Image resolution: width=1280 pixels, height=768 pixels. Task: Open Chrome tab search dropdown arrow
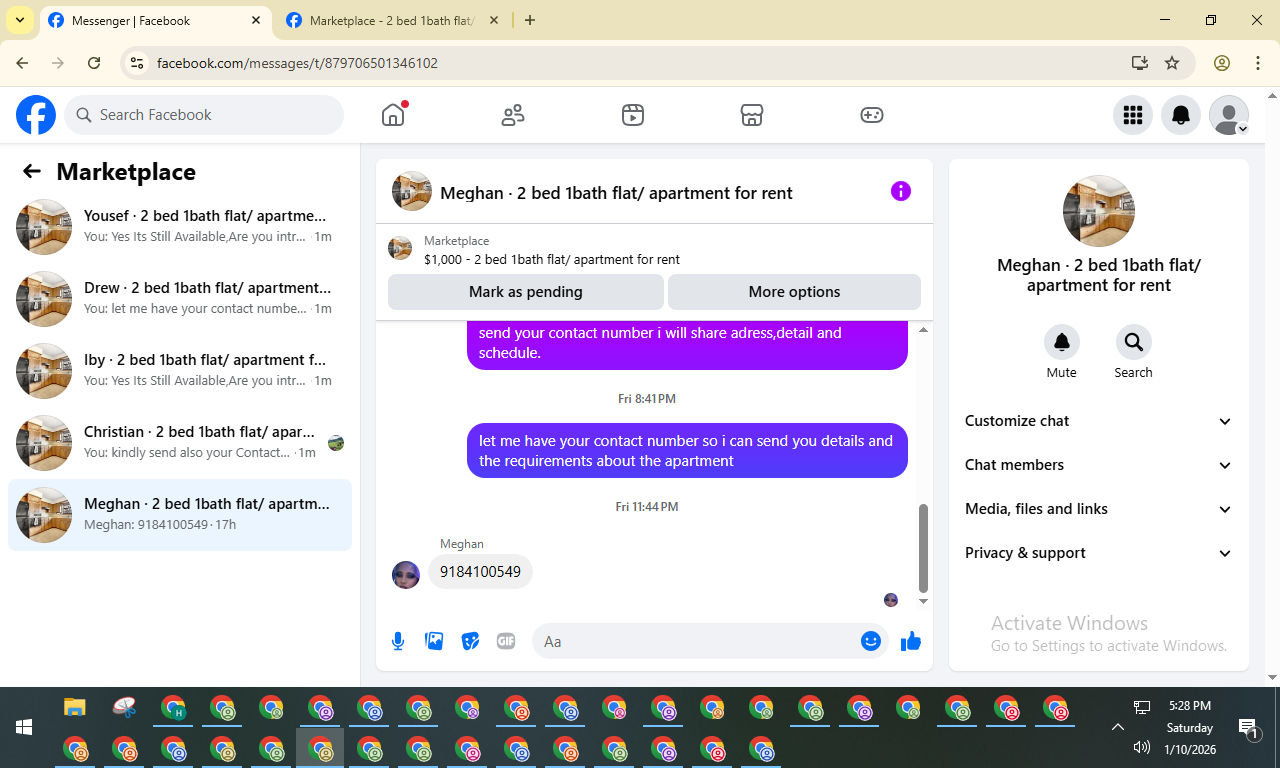(x=20, y=20)
